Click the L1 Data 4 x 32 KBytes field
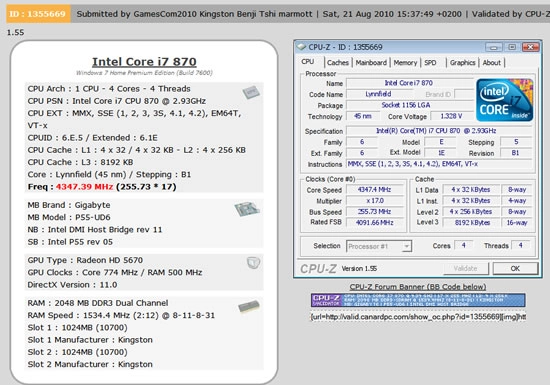 point(471,190)
